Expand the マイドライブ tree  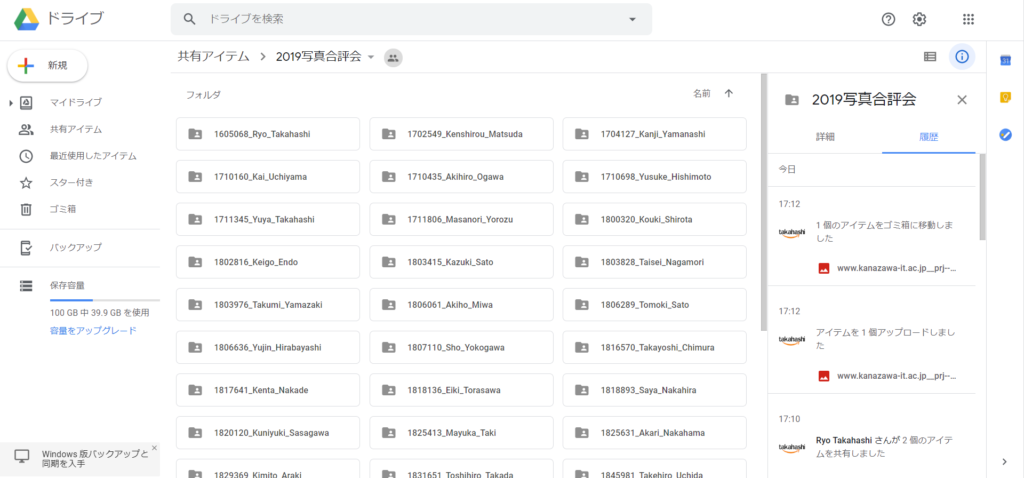click(x=11, y=103)
